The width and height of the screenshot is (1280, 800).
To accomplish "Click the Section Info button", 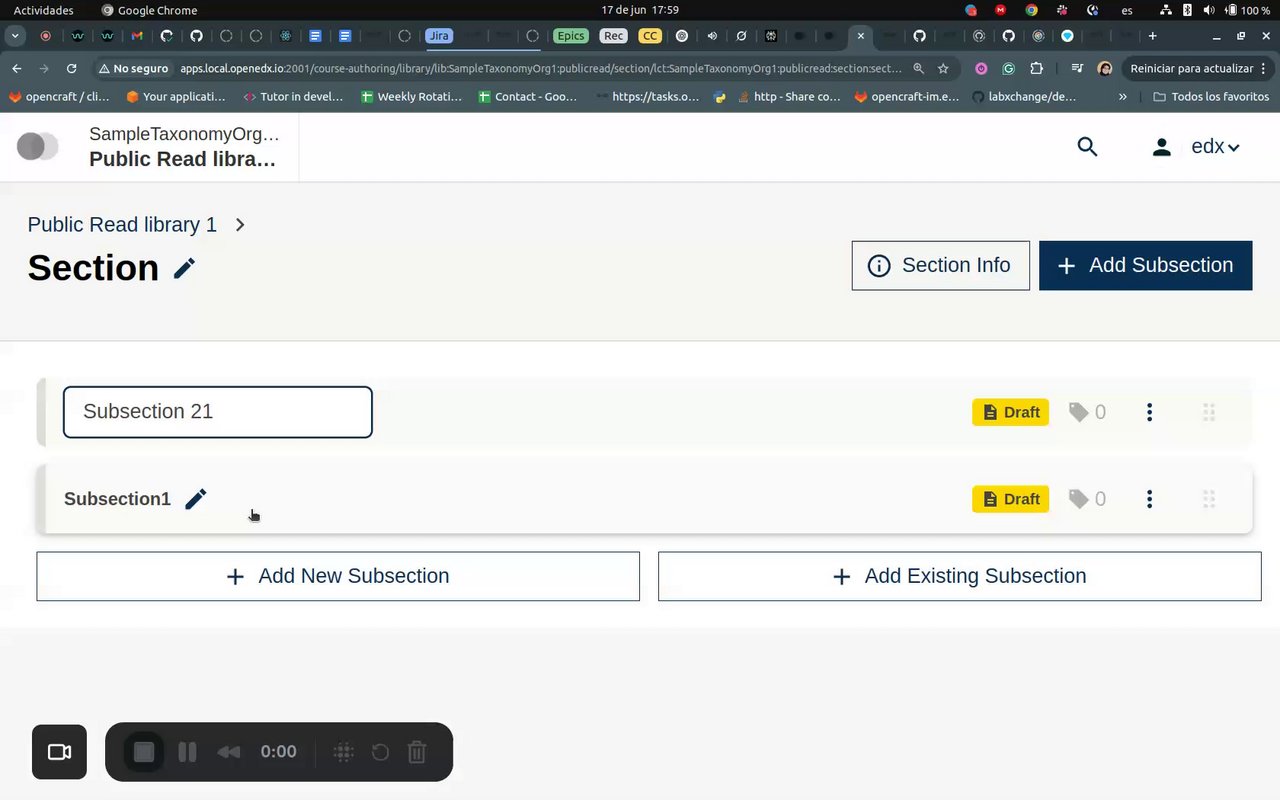I will point(940,265).
